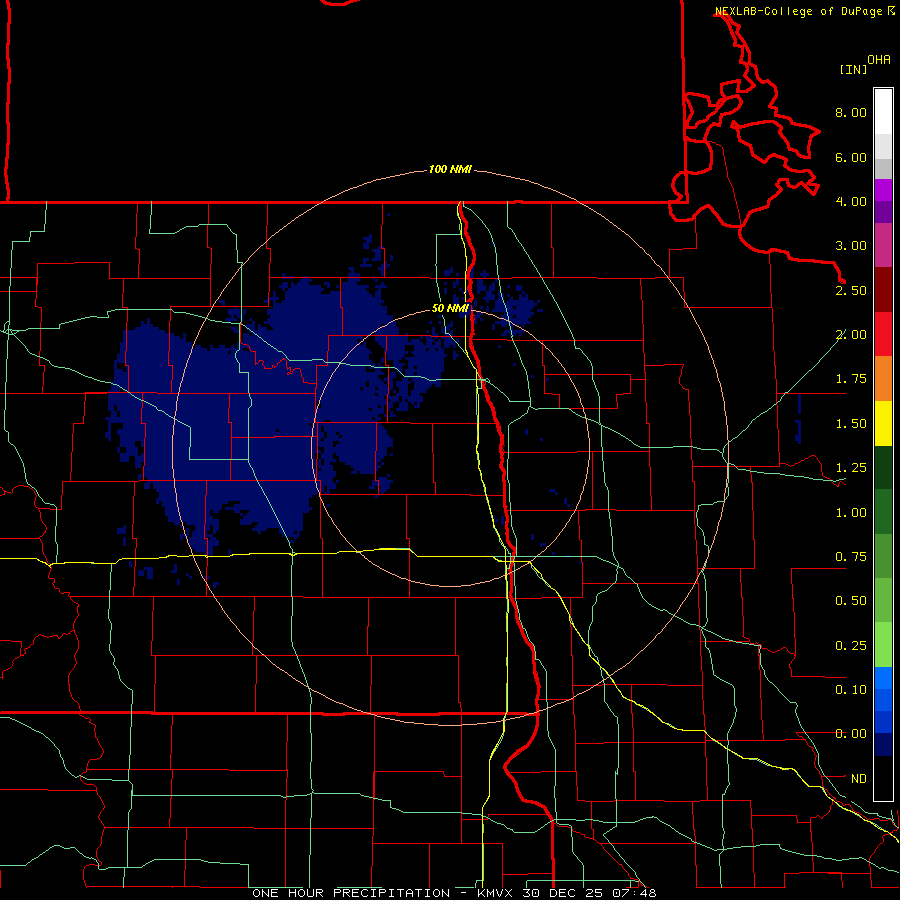Image resolution: width=900 pixels, height=900 pixels.
Task: Click the 6.00 legend value
Action: pyautogui.click(x=851, y=157)
